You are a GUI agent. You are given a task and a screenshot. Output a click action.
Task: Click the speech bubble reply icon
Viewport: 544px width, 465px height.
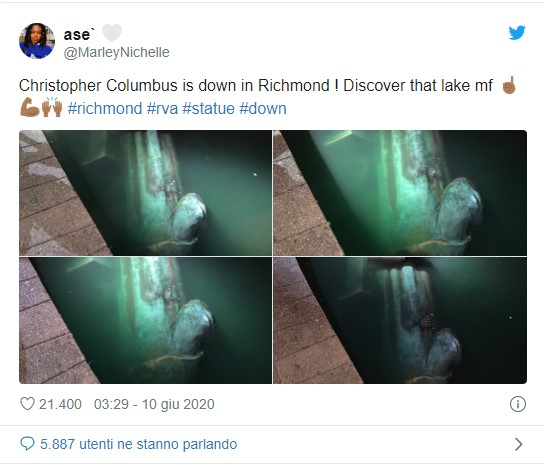pyautogui.click(x=27, y=444)
